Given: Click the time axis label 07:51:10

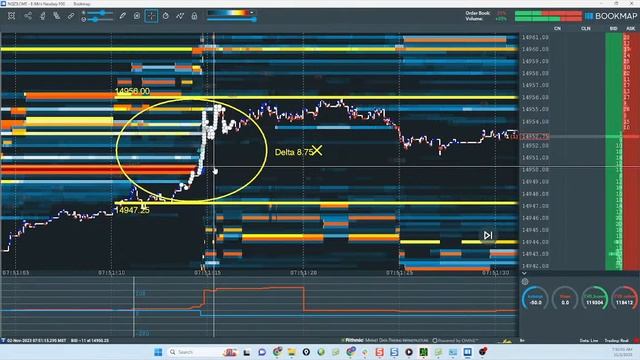Looking at the screenshot, I should click(112, 273).
